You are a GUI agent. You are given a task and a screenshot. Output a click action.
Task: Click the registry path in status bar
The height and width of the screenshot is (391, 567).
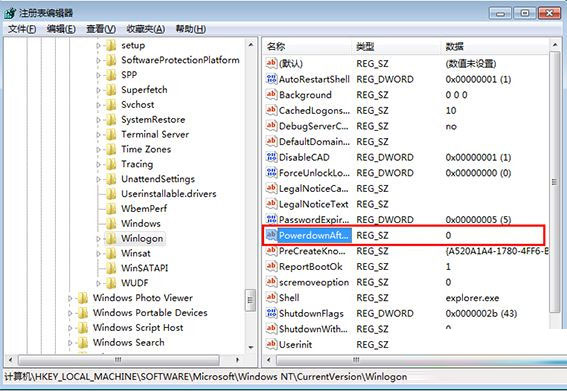pyautogui.click(x=205, y=377)
